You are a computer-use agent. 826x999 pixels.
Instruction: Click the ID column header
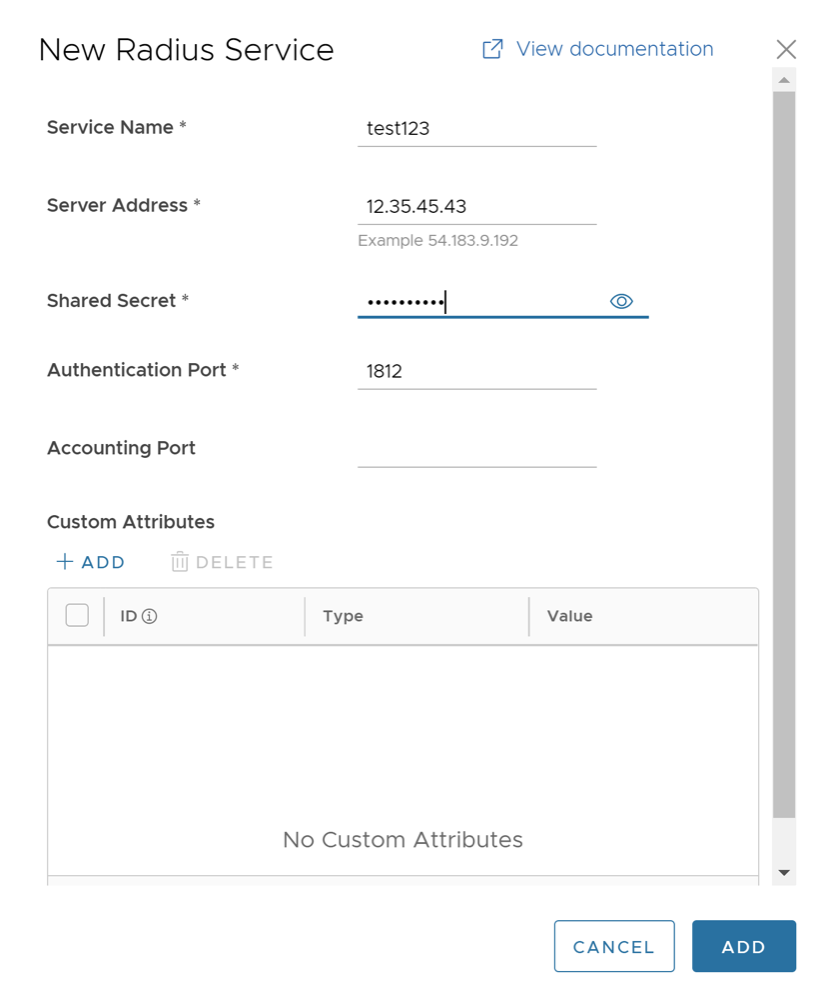pos(129,616)
